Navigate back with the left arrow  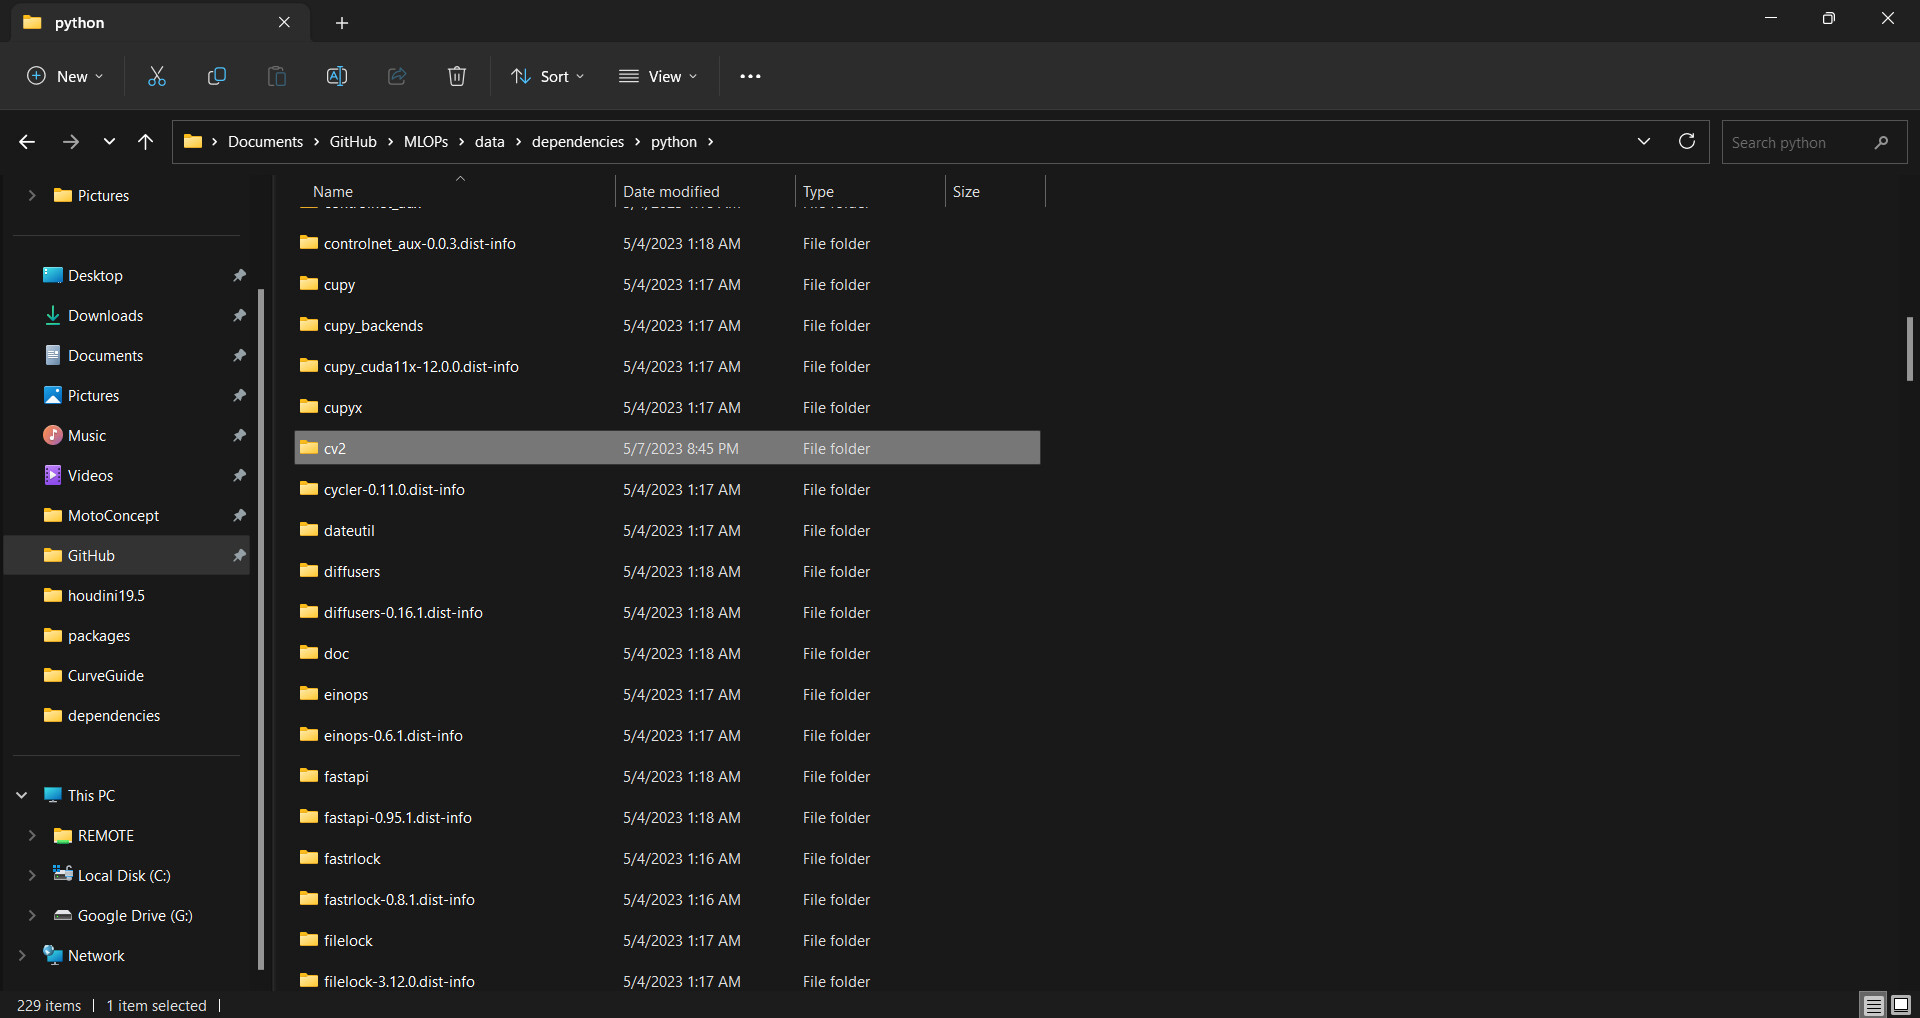point(27,142)
